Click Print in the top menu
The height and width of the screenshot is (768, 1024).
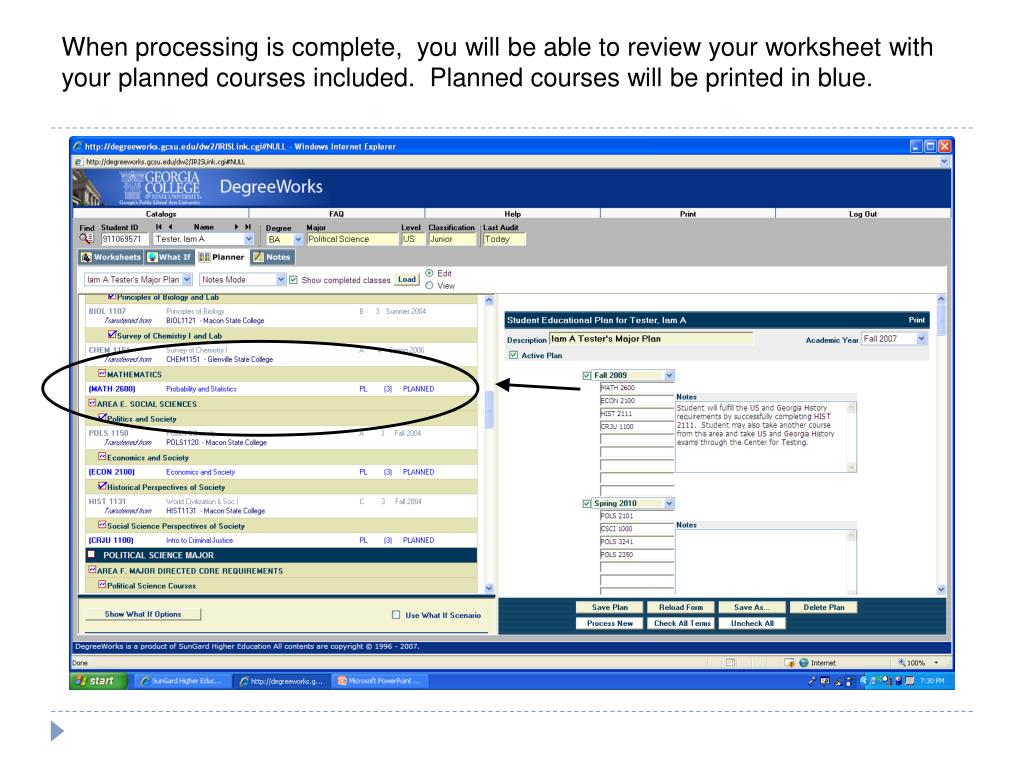(688, 214)
